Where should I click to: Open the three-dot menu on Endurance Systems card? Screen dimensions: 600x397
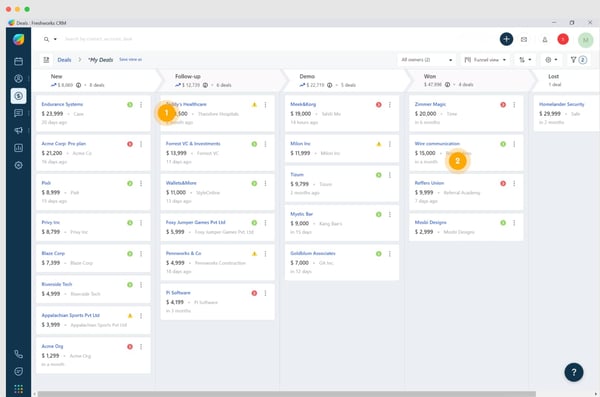141,105
